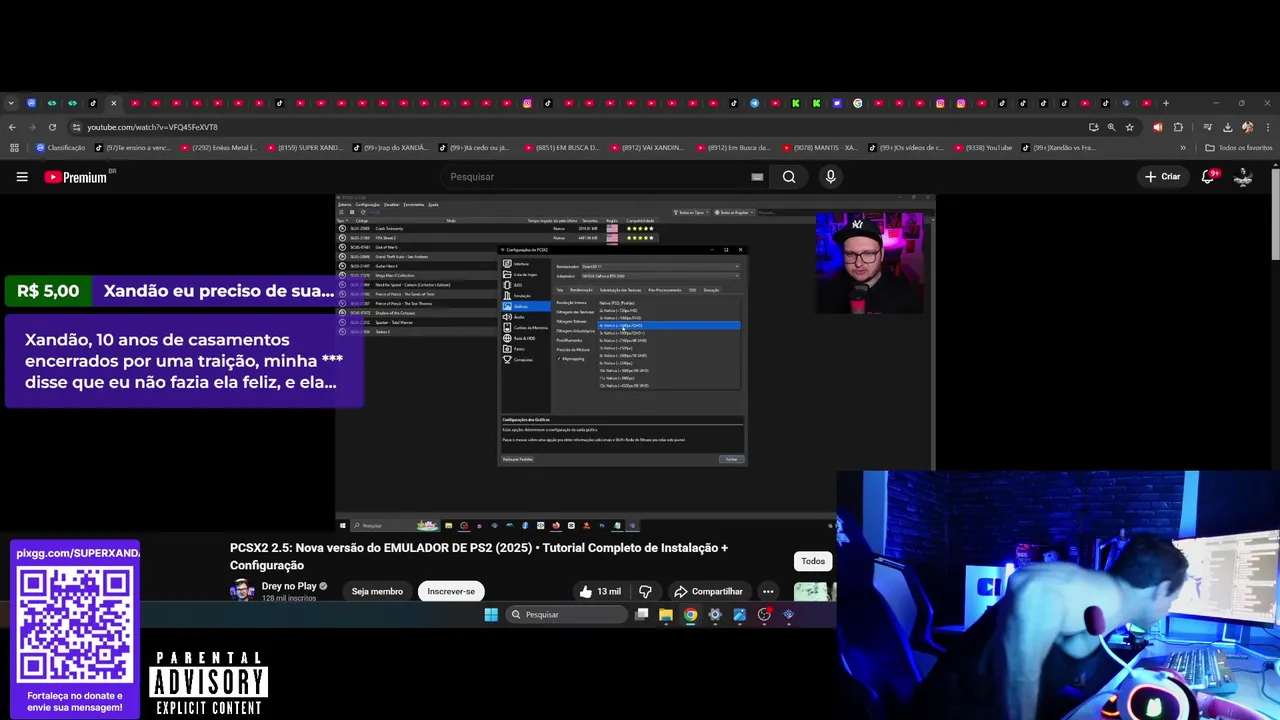The height and width of the screenshot is (720, 1280).
Task: Click the Inscrever-se subscribe button
Action: tap(451, 591)
